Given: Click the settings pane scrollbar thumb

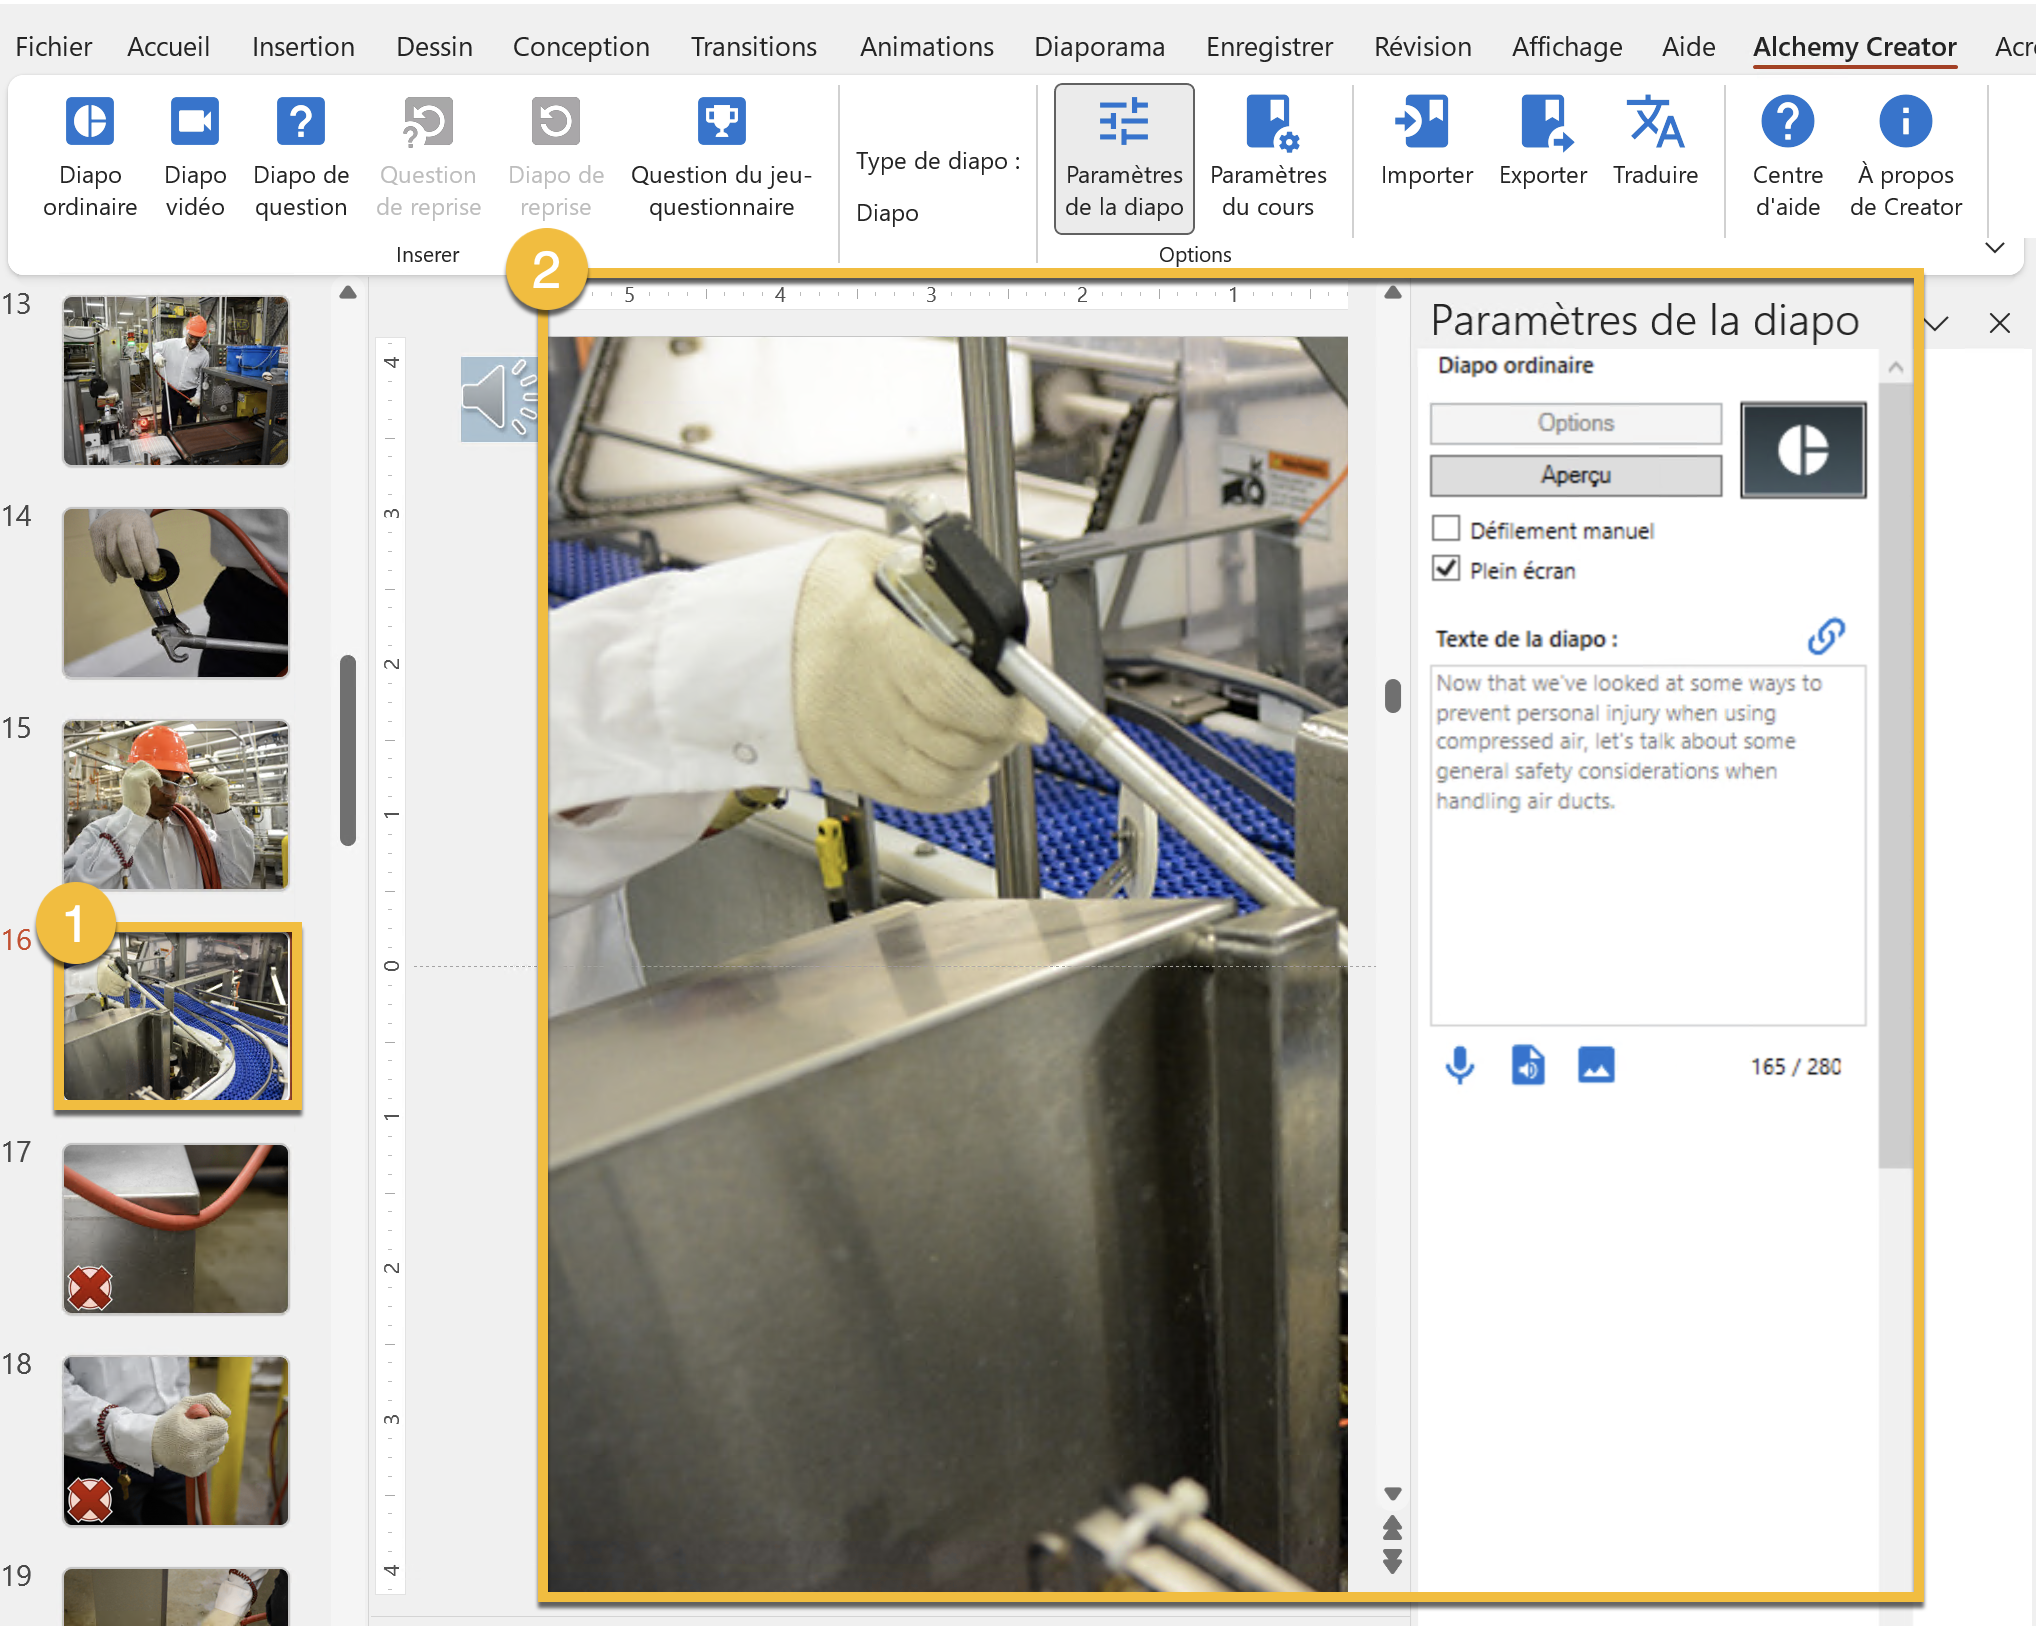Looking at the screenshot, I should tap(1895, 775).
